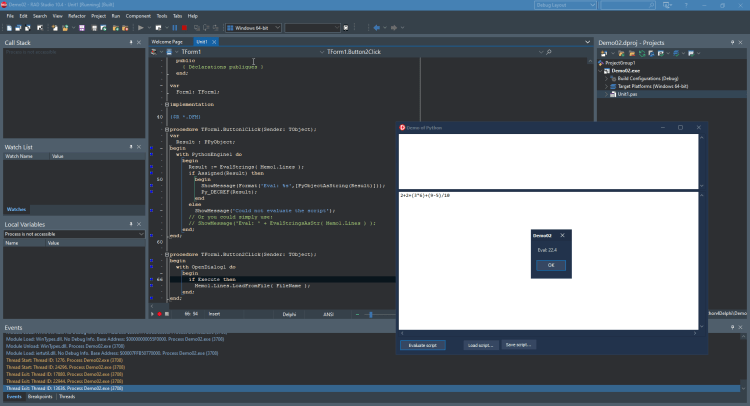Open the Debug Layout dropdown
The height and width of the screenshot is (406, 750).
click(x=565, y=5)
